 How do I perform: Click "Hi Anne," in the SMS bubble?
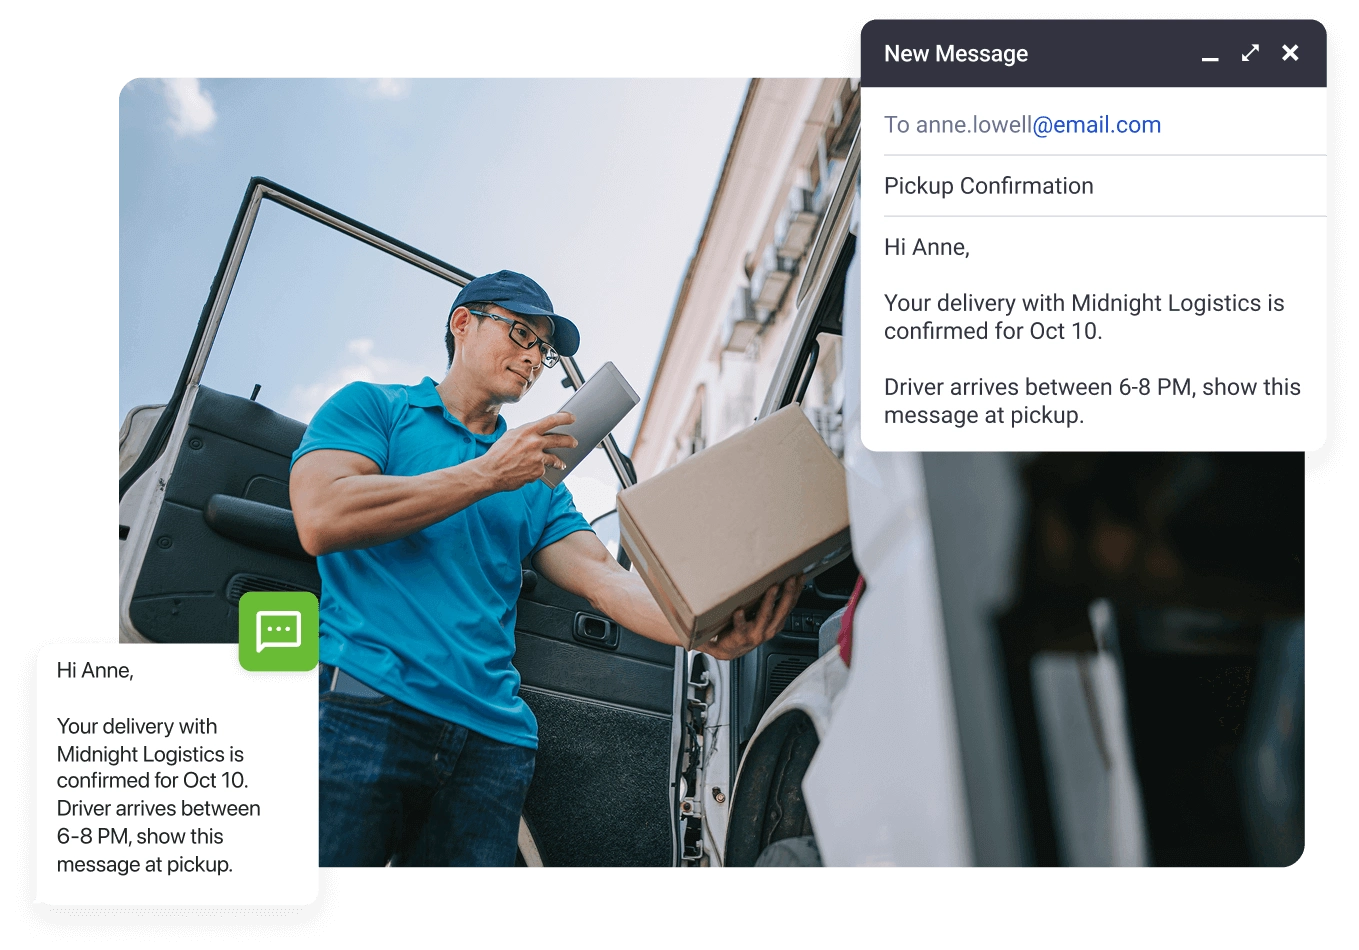(95, 670)
